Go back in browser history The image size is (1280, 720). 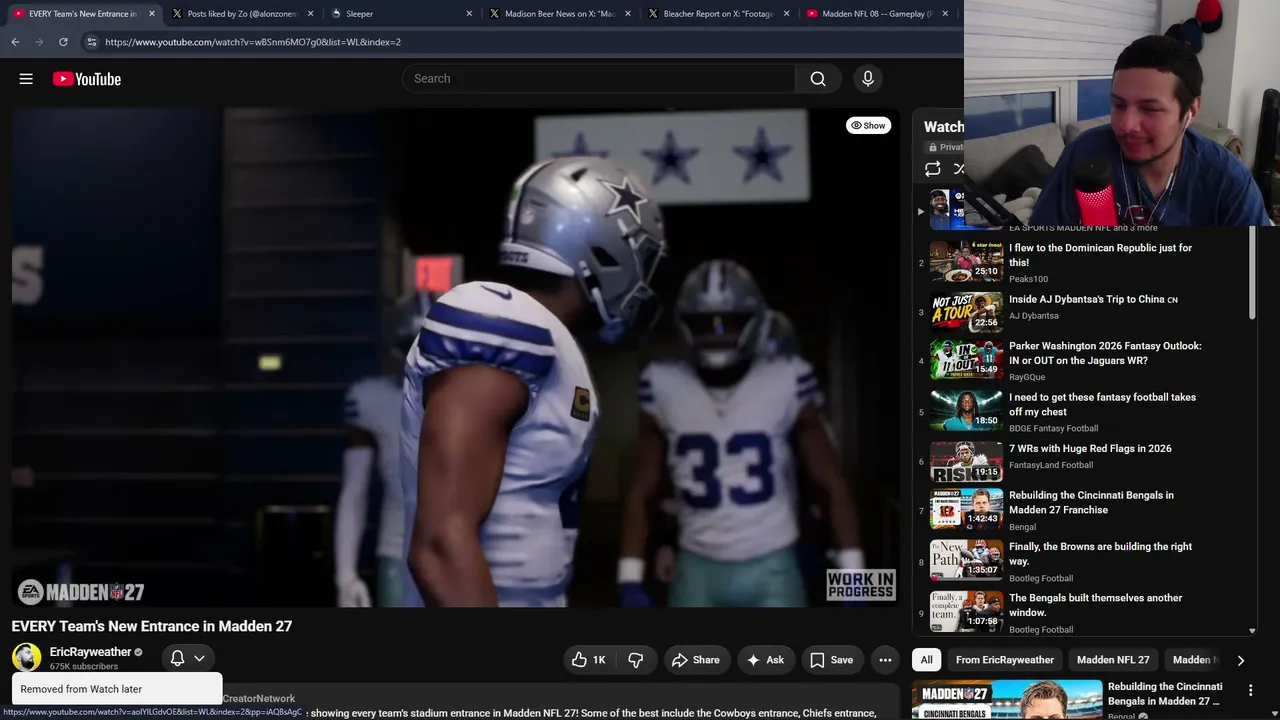(15, 42)
